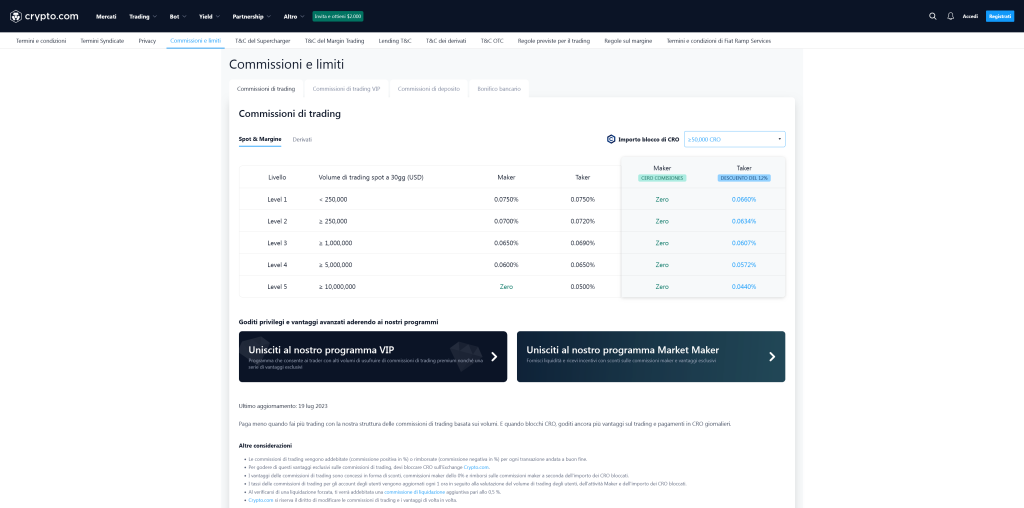Screen dimensions: 1024x508
Task: Click the 0.0634% taker discount value
Action: pos(744,221)
